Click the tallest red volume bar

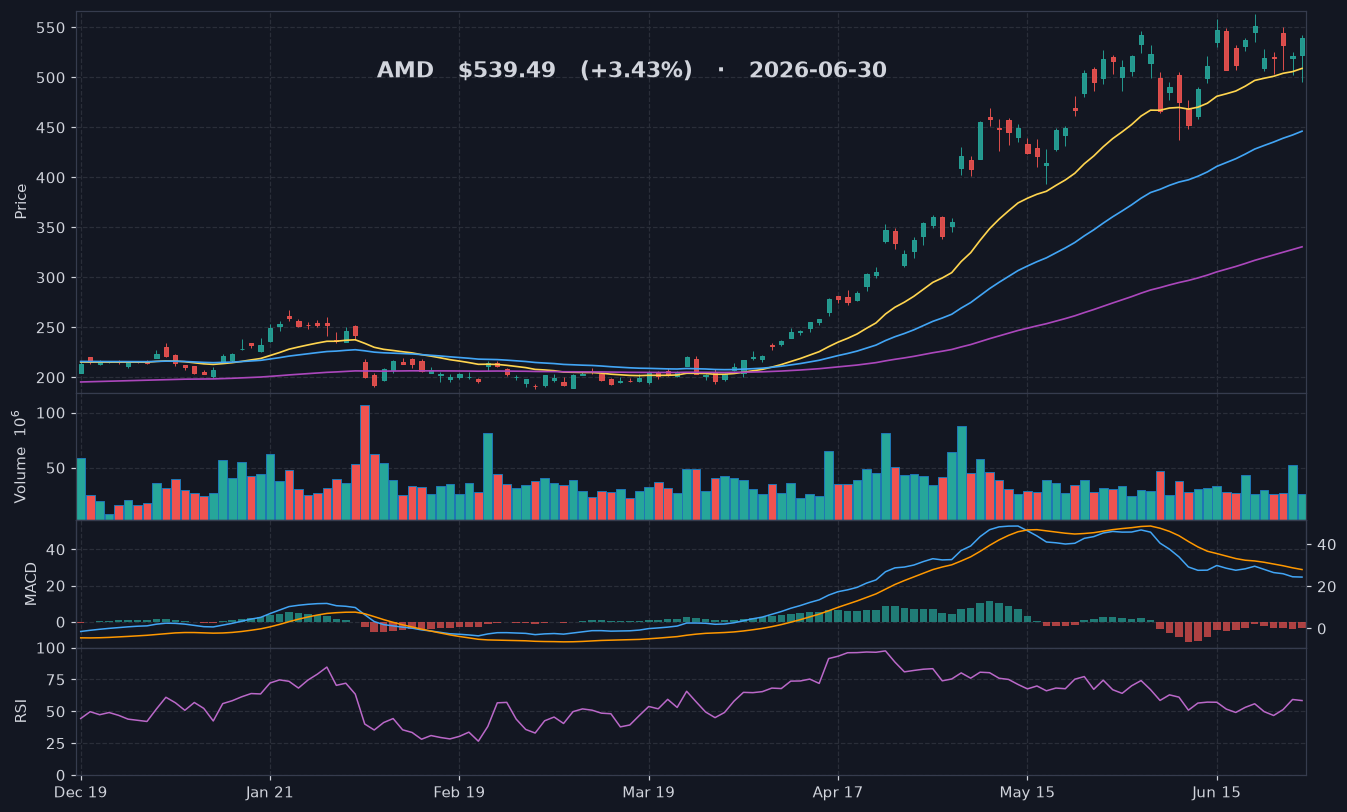[365, 462]
